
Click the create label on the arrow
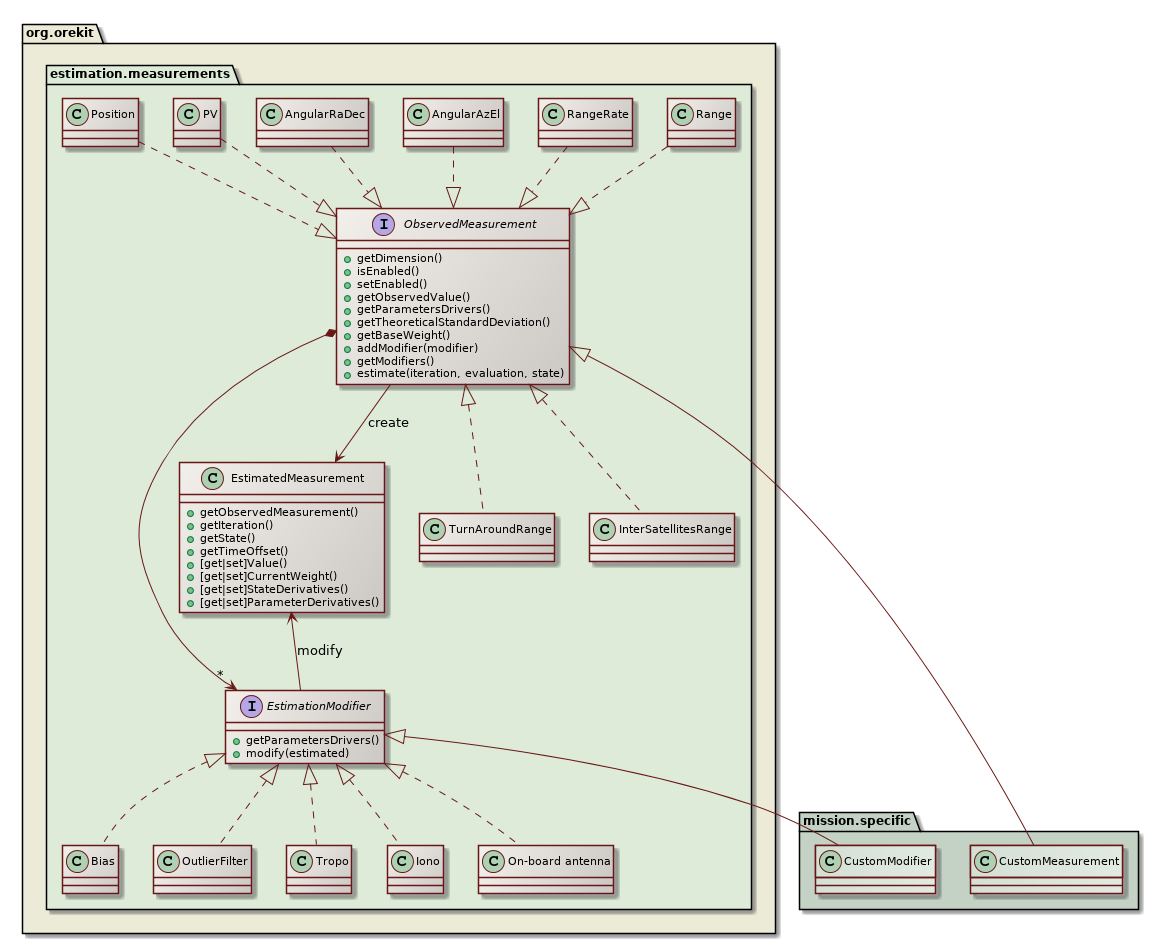tap(390, 423)
